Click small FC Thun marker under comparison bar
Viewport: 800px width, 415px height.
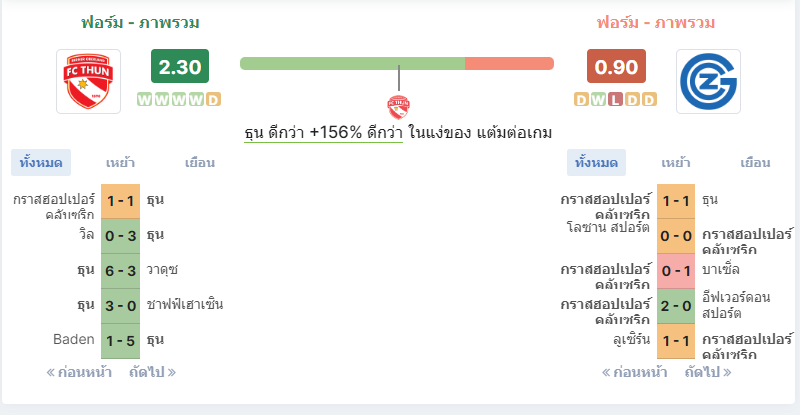(398, 107)
